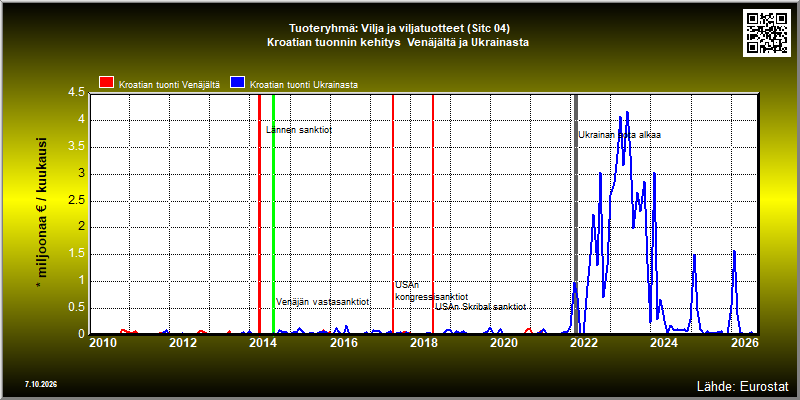Click the 'Venäjän vastasanktiot' annotation
This screenshot has width=800, height=400.
322,302
